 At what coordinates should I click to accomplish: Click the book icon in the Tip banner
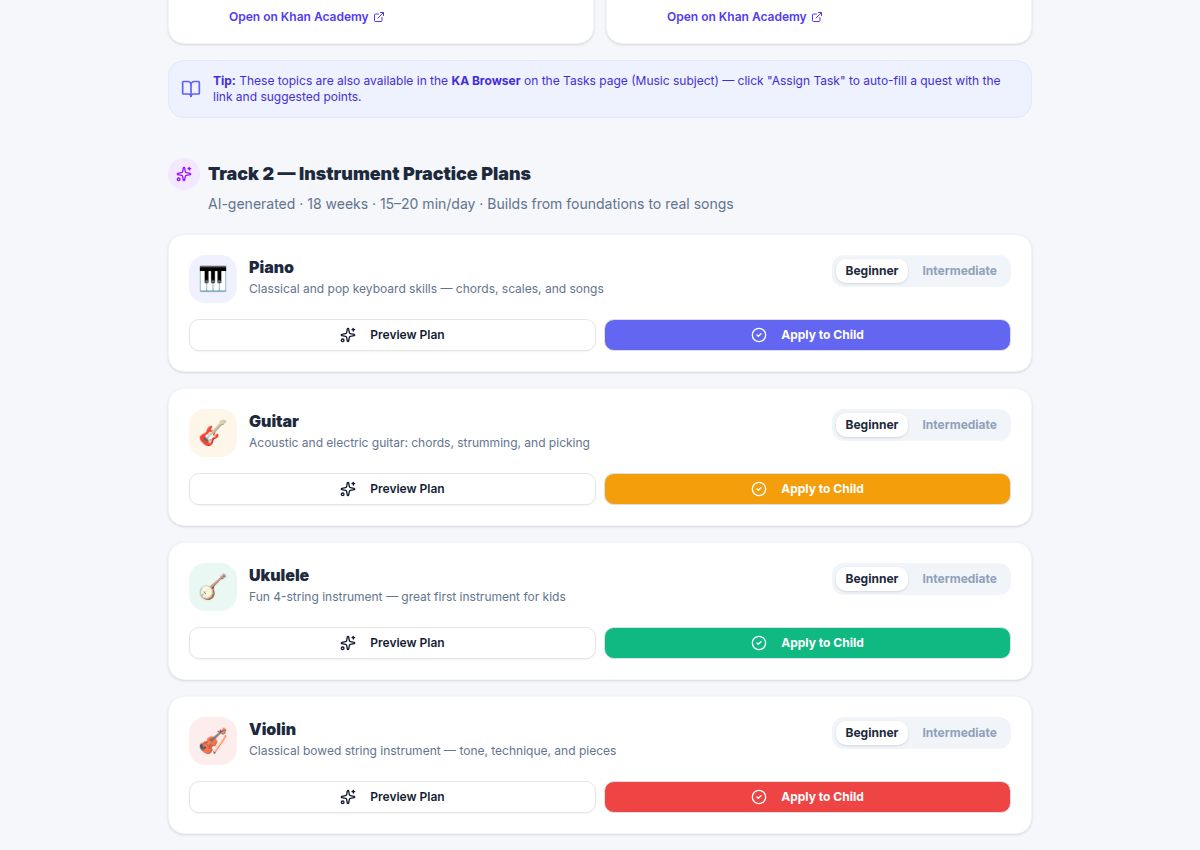point(191,89)
